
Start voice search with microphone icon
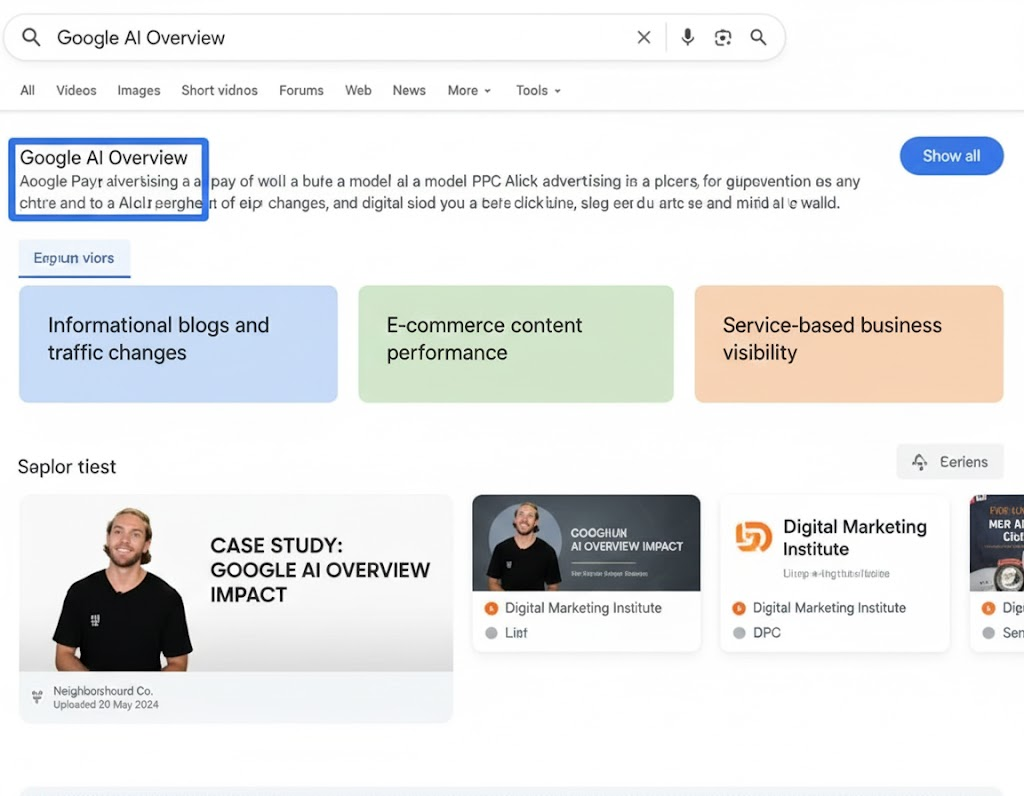point(688,38)
